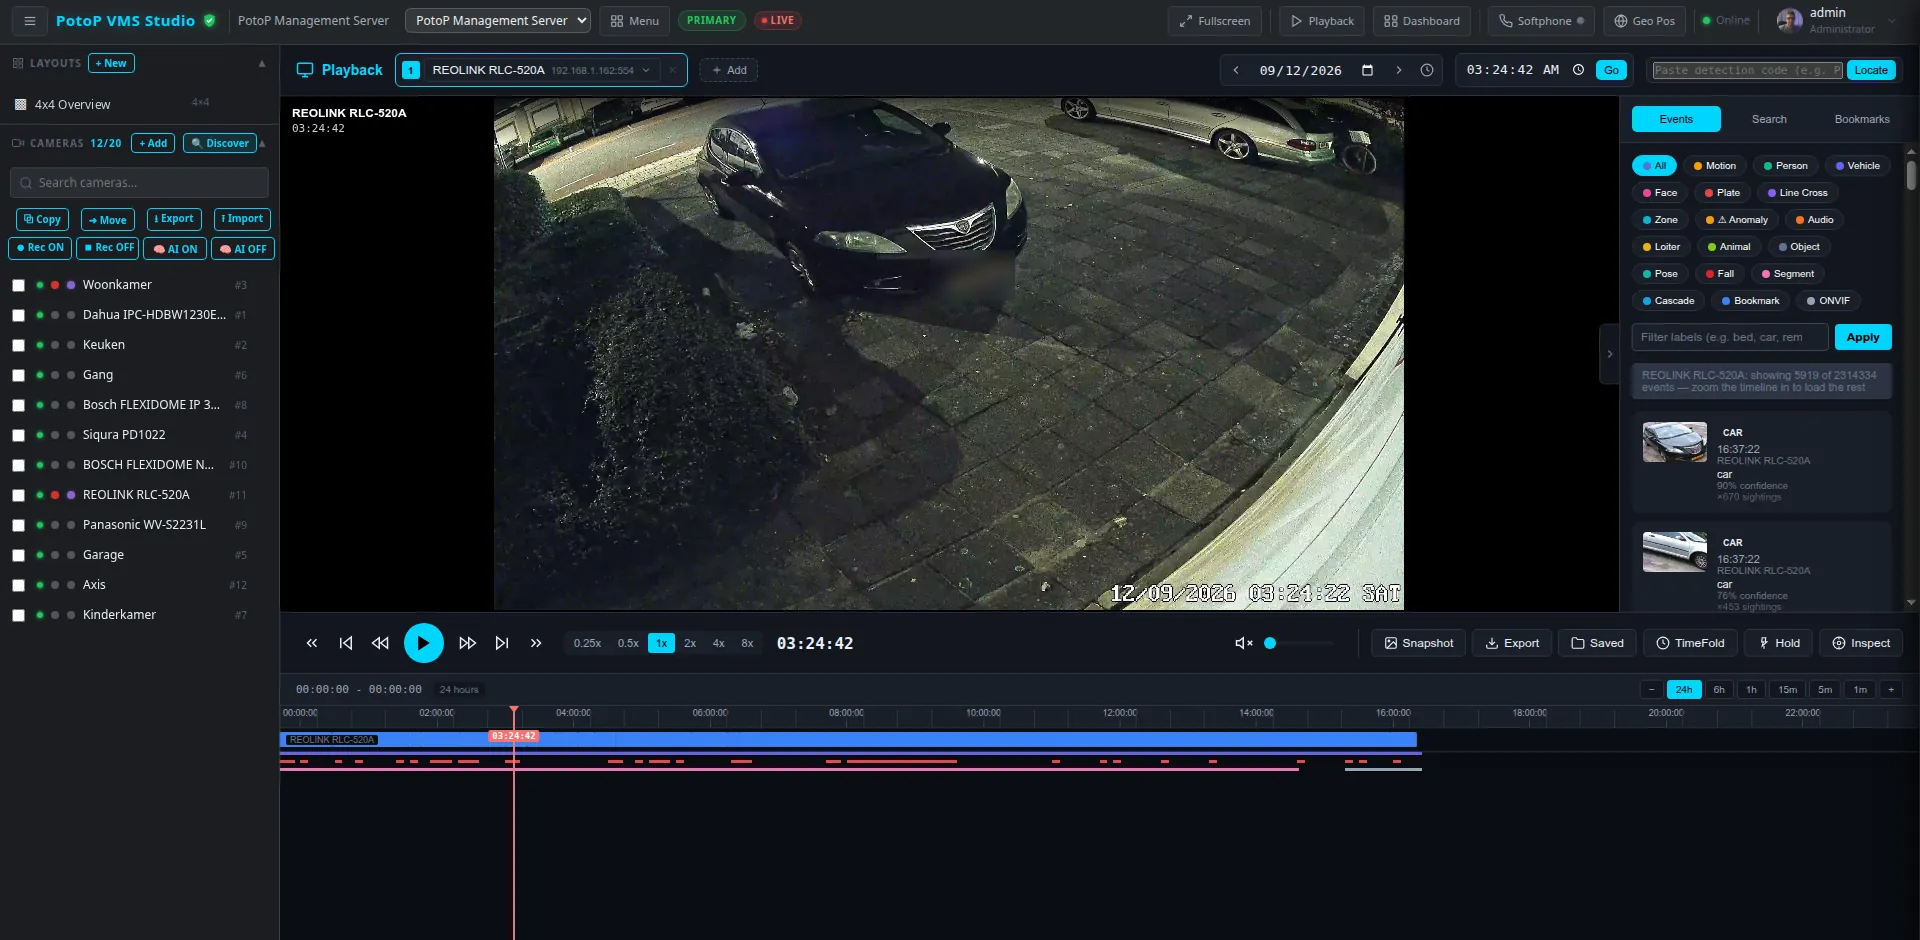This screenshot has width=1920, height=940.
Task: Set playback speed to 2x
Action: (690, 643)
